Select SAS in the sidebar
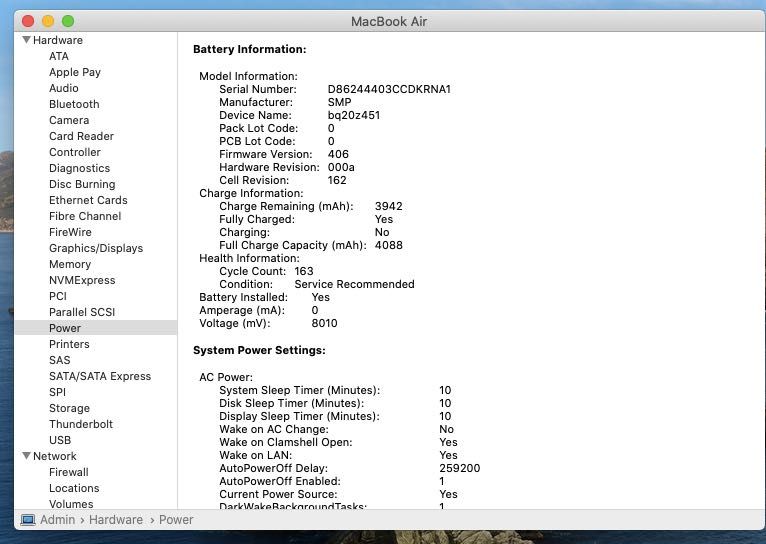Image resolution: width=766 pixels, height=544 pixels. (60, 360)
